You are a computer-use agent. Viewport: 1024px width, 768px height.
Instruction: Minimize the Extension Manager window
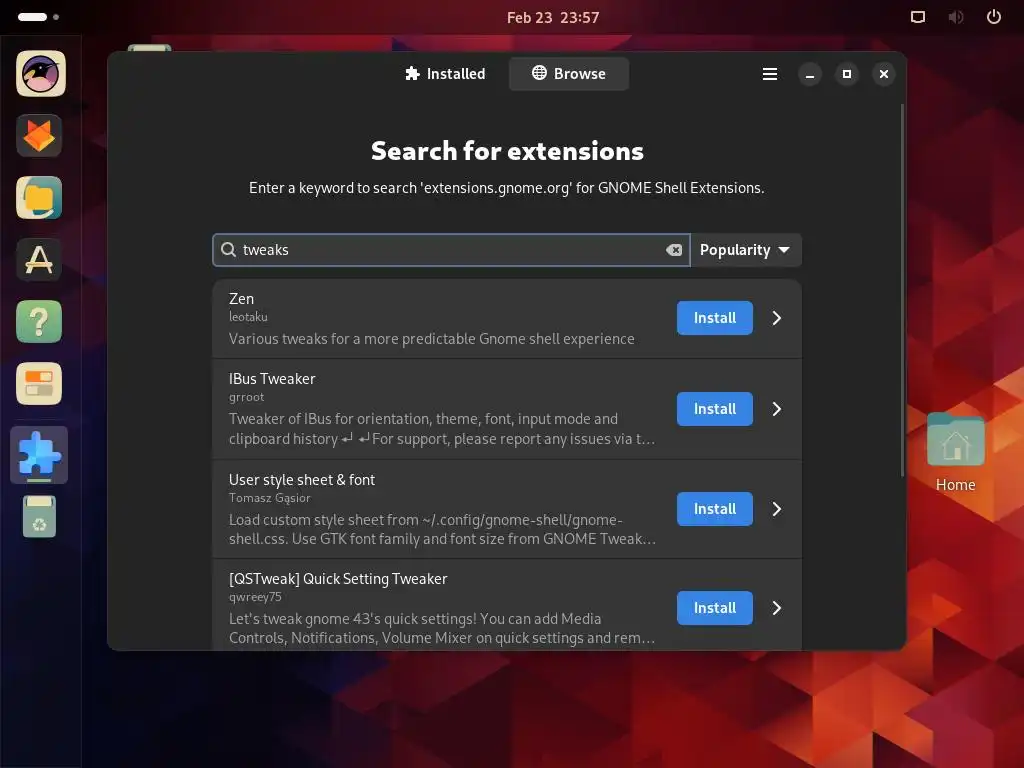(810, 74)
